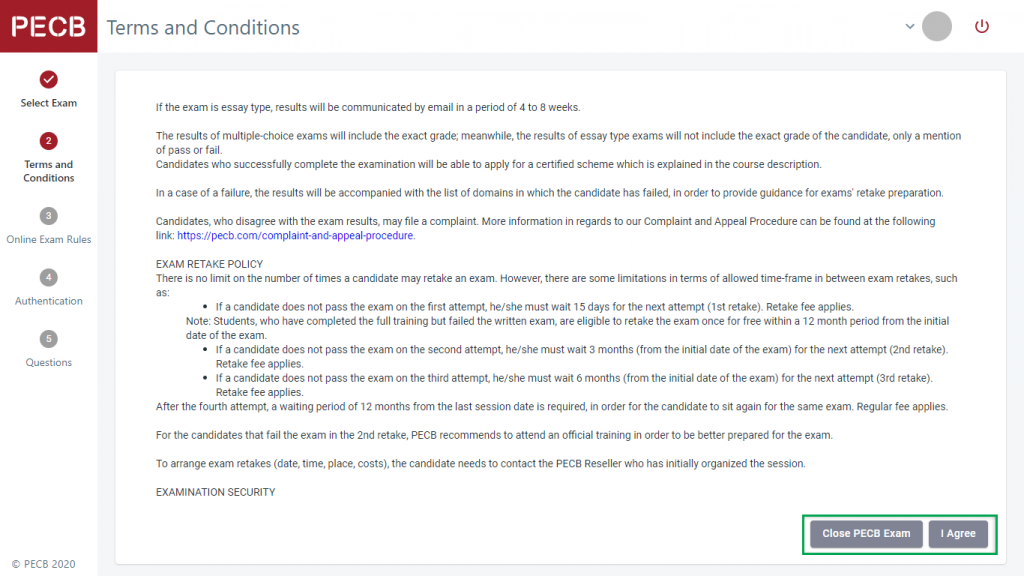
Task: Go to the Select Exam step label
Action: coord(49,103)
